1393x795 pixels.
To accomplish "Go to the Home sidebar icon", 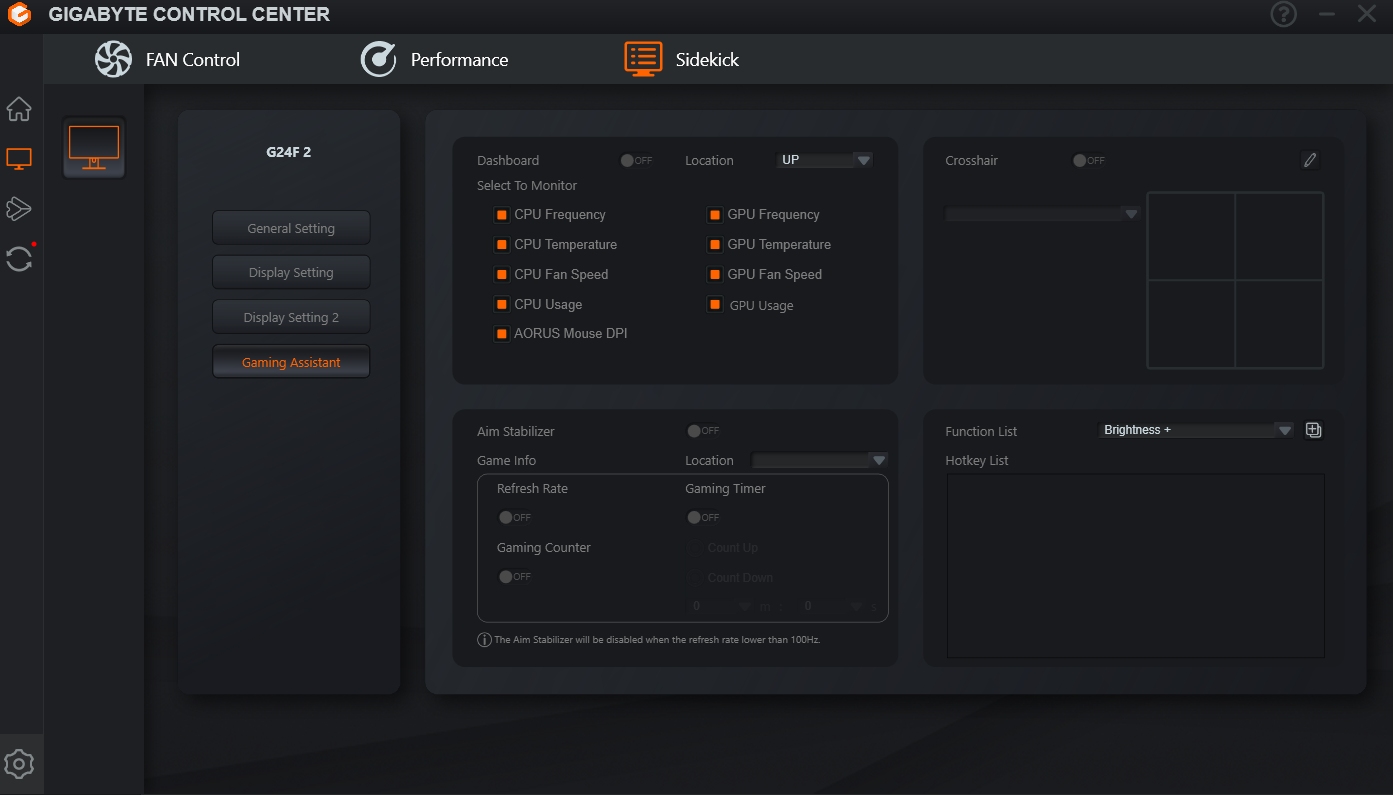I will point(19,109).
